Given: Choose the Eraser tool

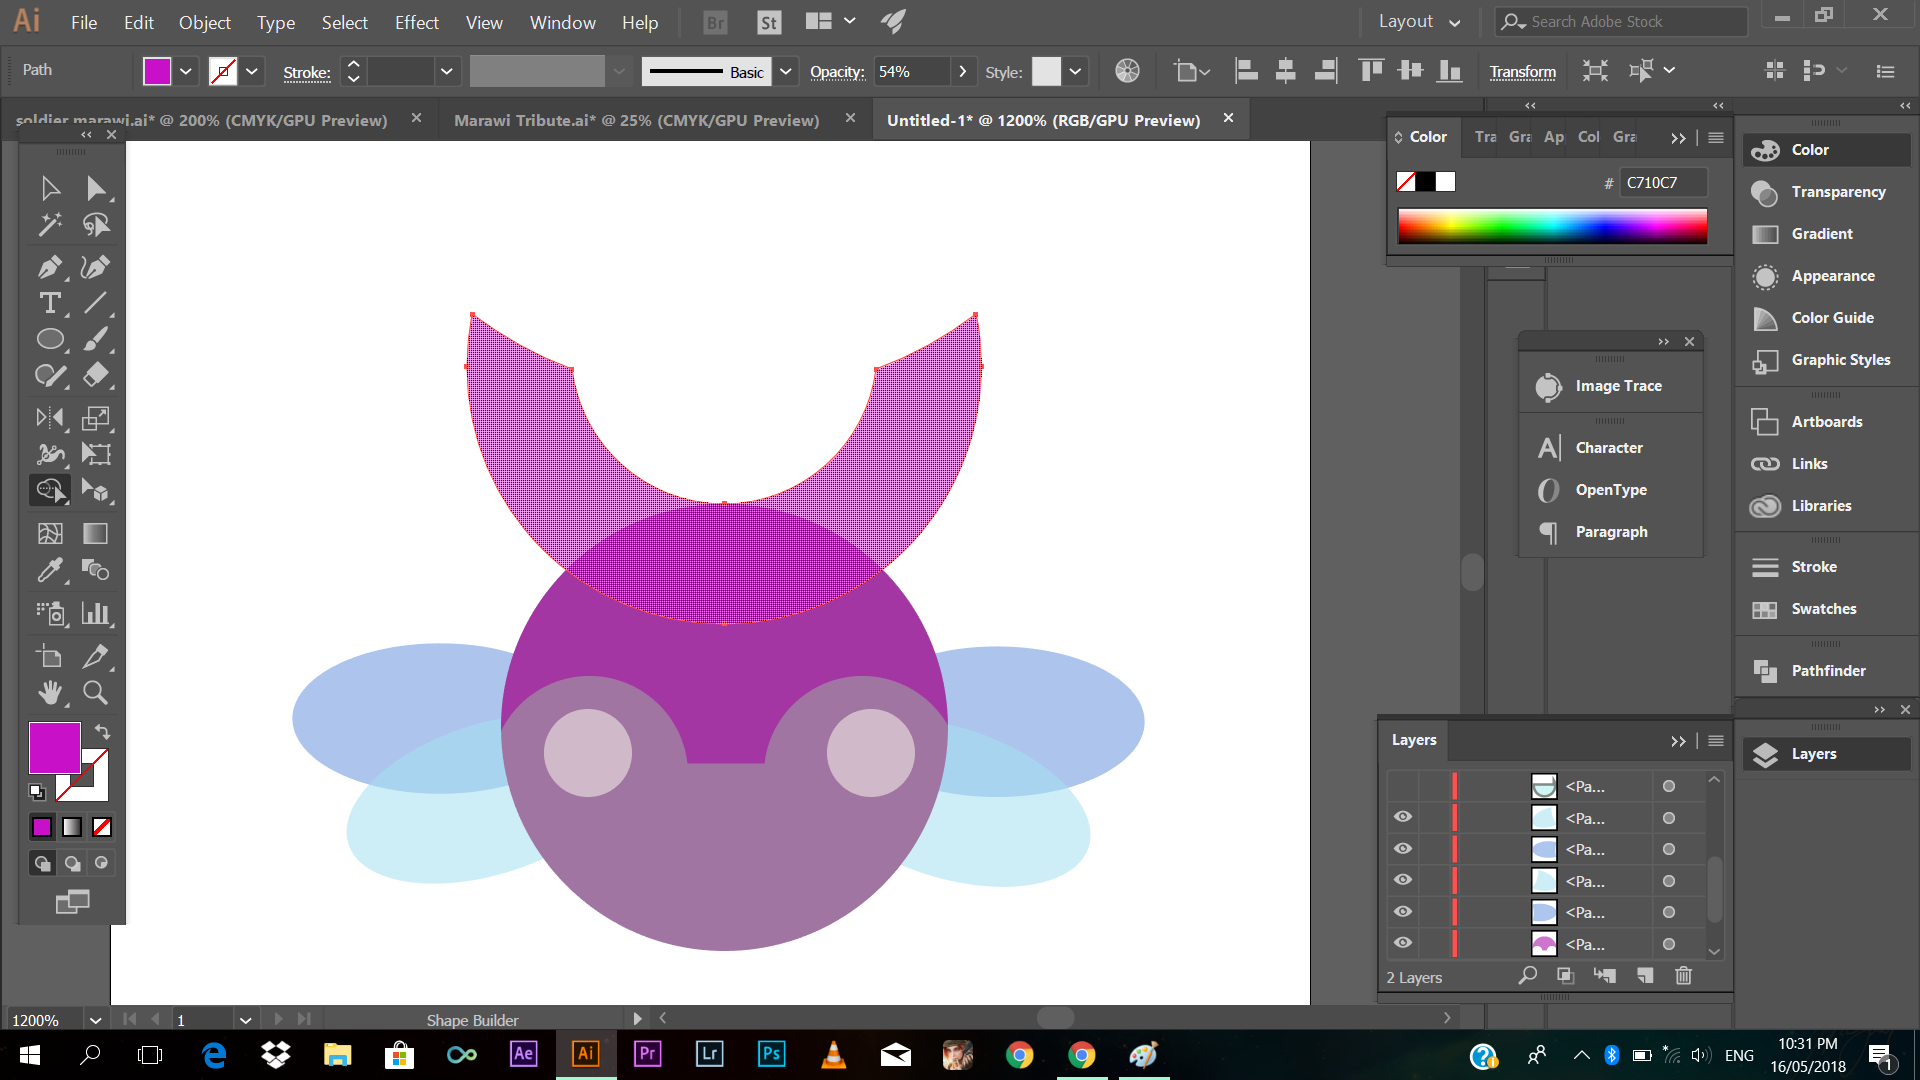Looking at the screenshot, I should click(x=96, y=375).
